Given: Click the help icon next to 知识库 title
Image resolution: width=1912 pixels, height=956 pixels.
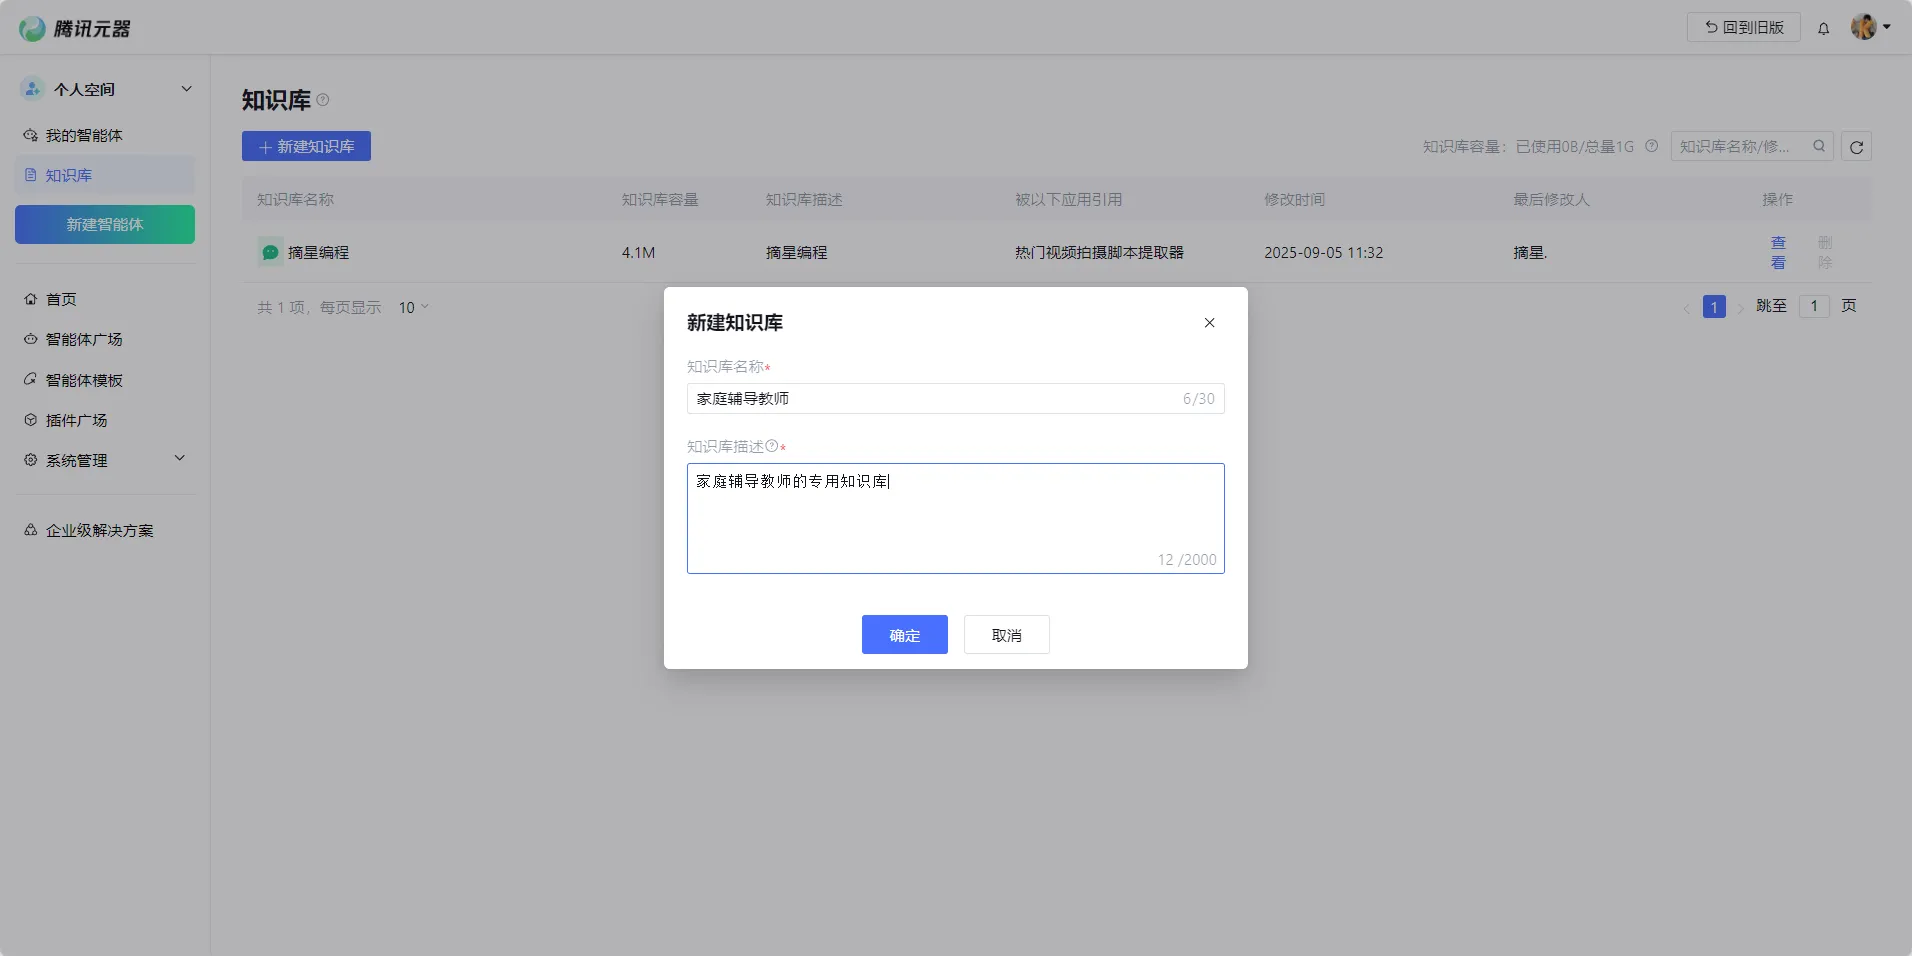Looking at the screenshot, I should click(x=323, y=100).
